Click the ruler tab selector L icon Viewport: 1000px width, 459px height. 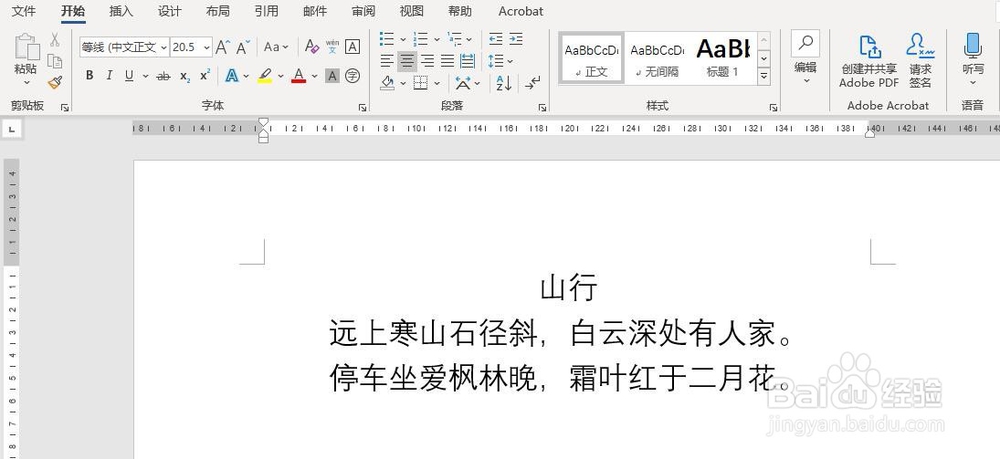(x=13, y=130)
